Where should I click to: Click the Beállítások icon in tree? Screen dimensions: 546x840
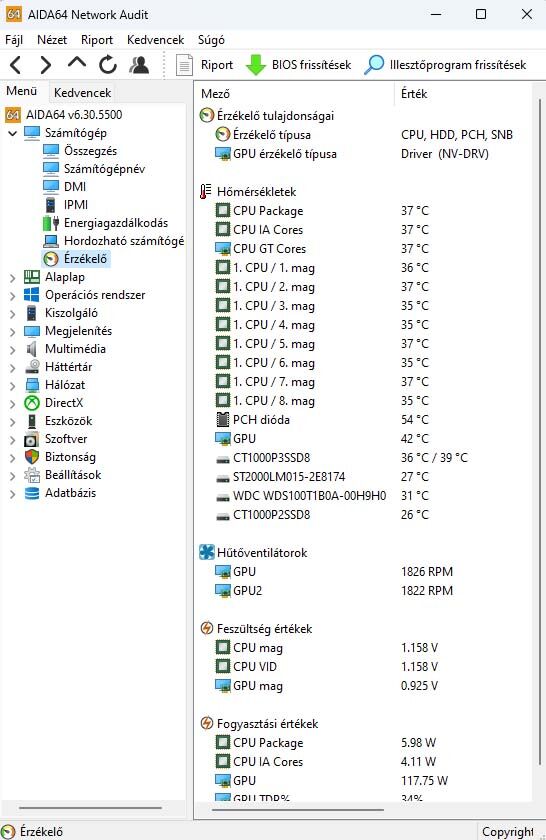point(32,475)
